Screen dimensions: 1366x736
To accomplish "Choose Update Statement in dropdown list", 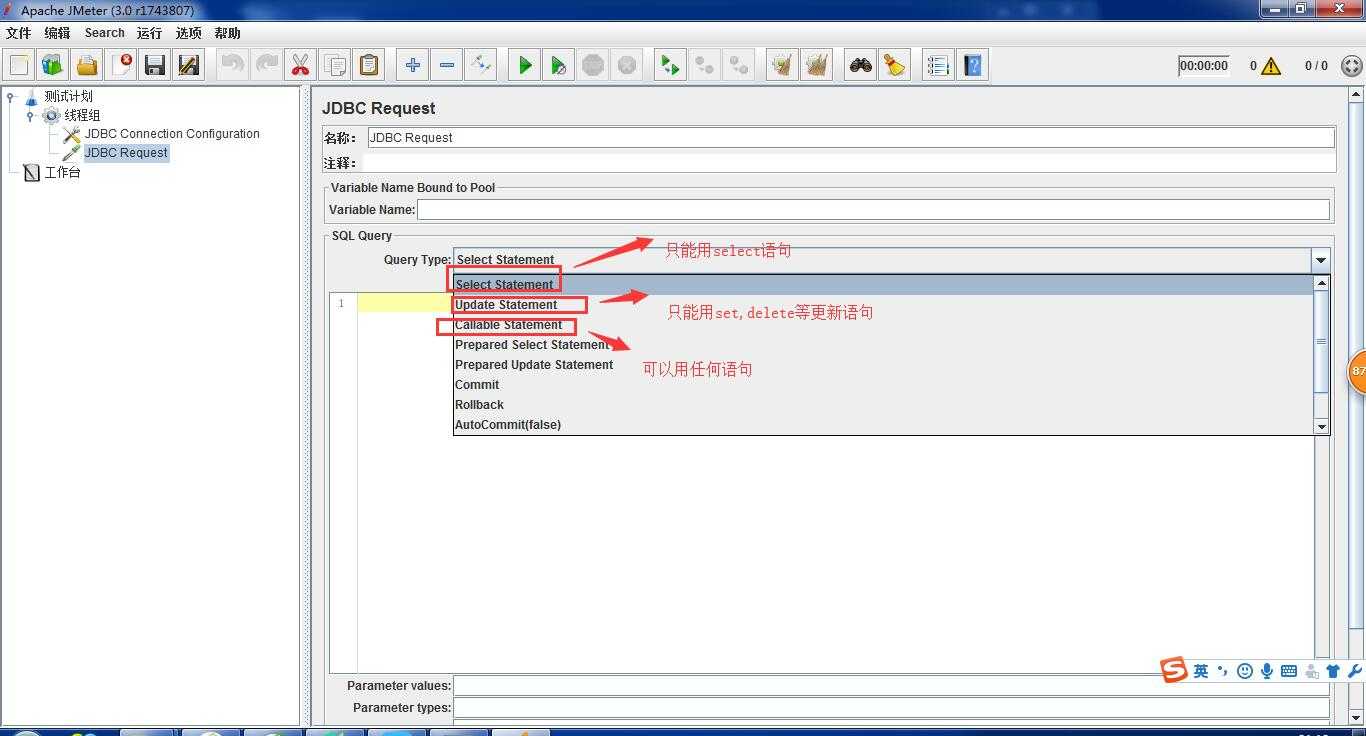I will (883, 305).
